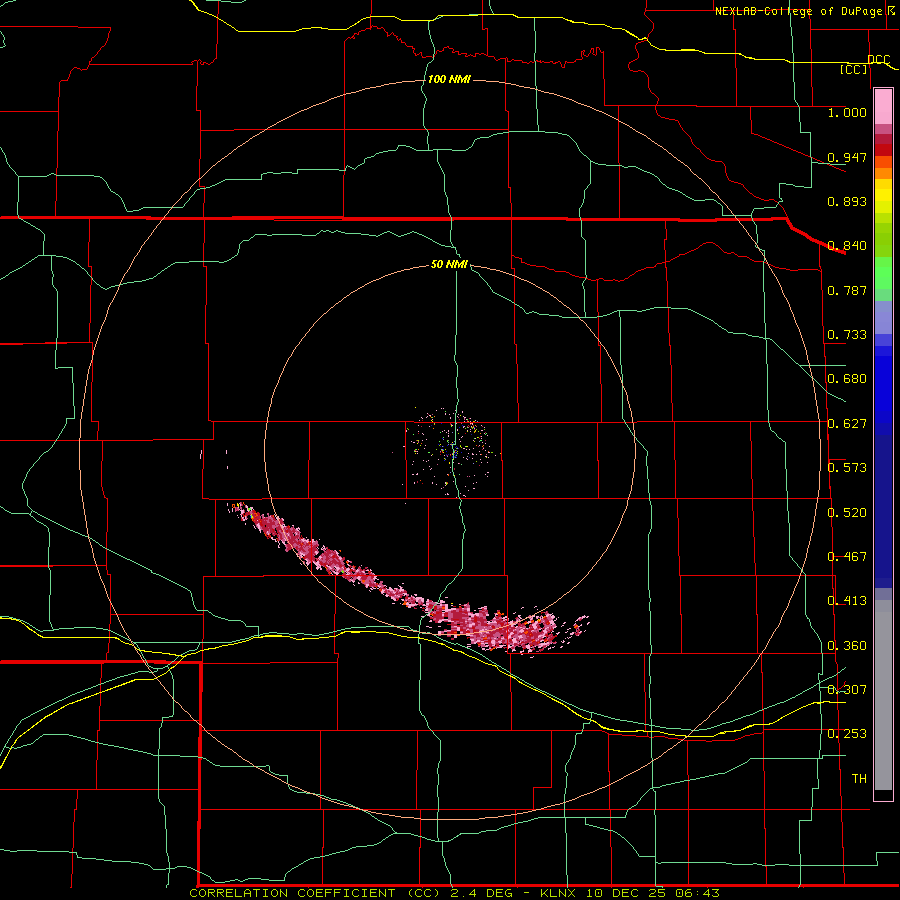
Task: Select the 1.000 scale value
Action: point(847,112)
